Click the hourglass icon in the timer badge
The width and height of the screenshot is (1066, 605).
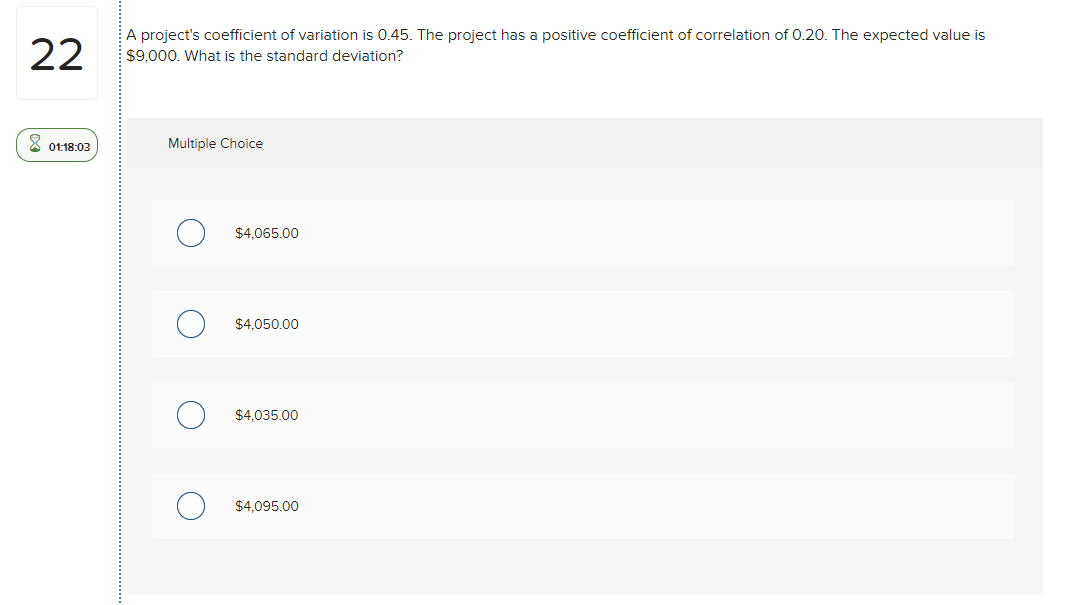pyautogui.click(x=34, y=144)
